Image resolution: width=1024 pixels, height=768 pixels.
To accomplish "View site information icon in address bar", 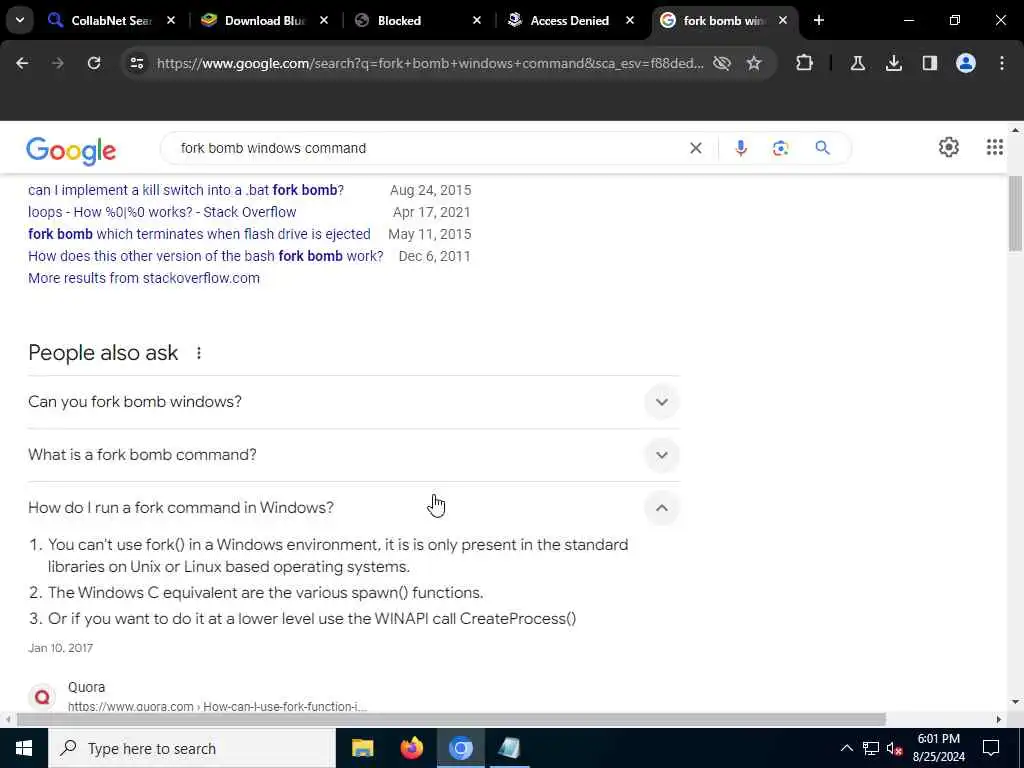I will click(x=137, y=63).
